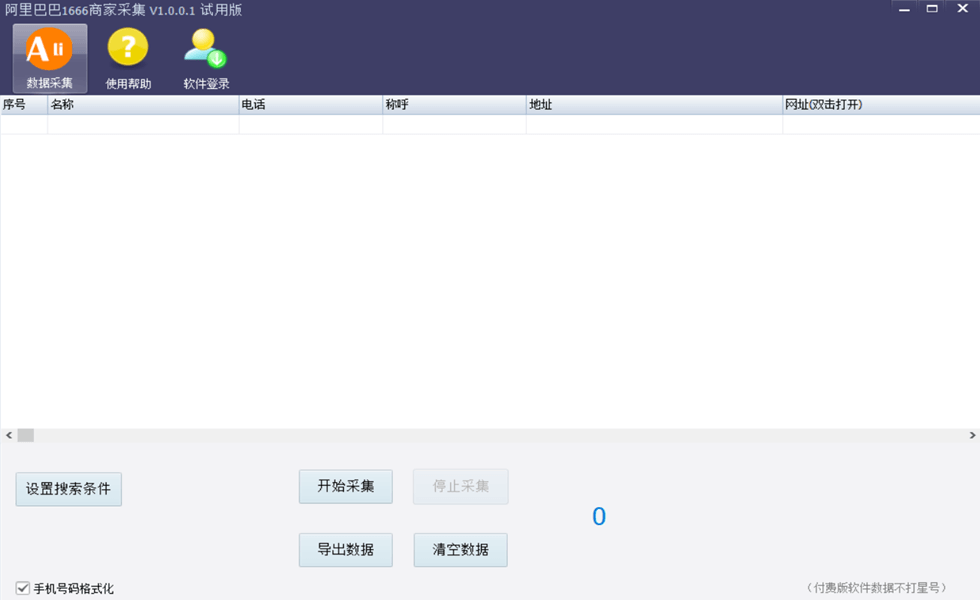Open the 使用帮助 help icon
980x600 pixels.
click(128, 59)
